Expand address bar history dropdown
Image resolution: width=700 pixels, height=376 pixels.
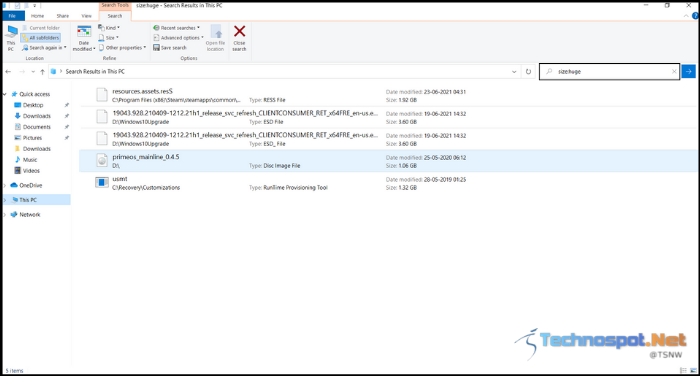pos(514,71)
